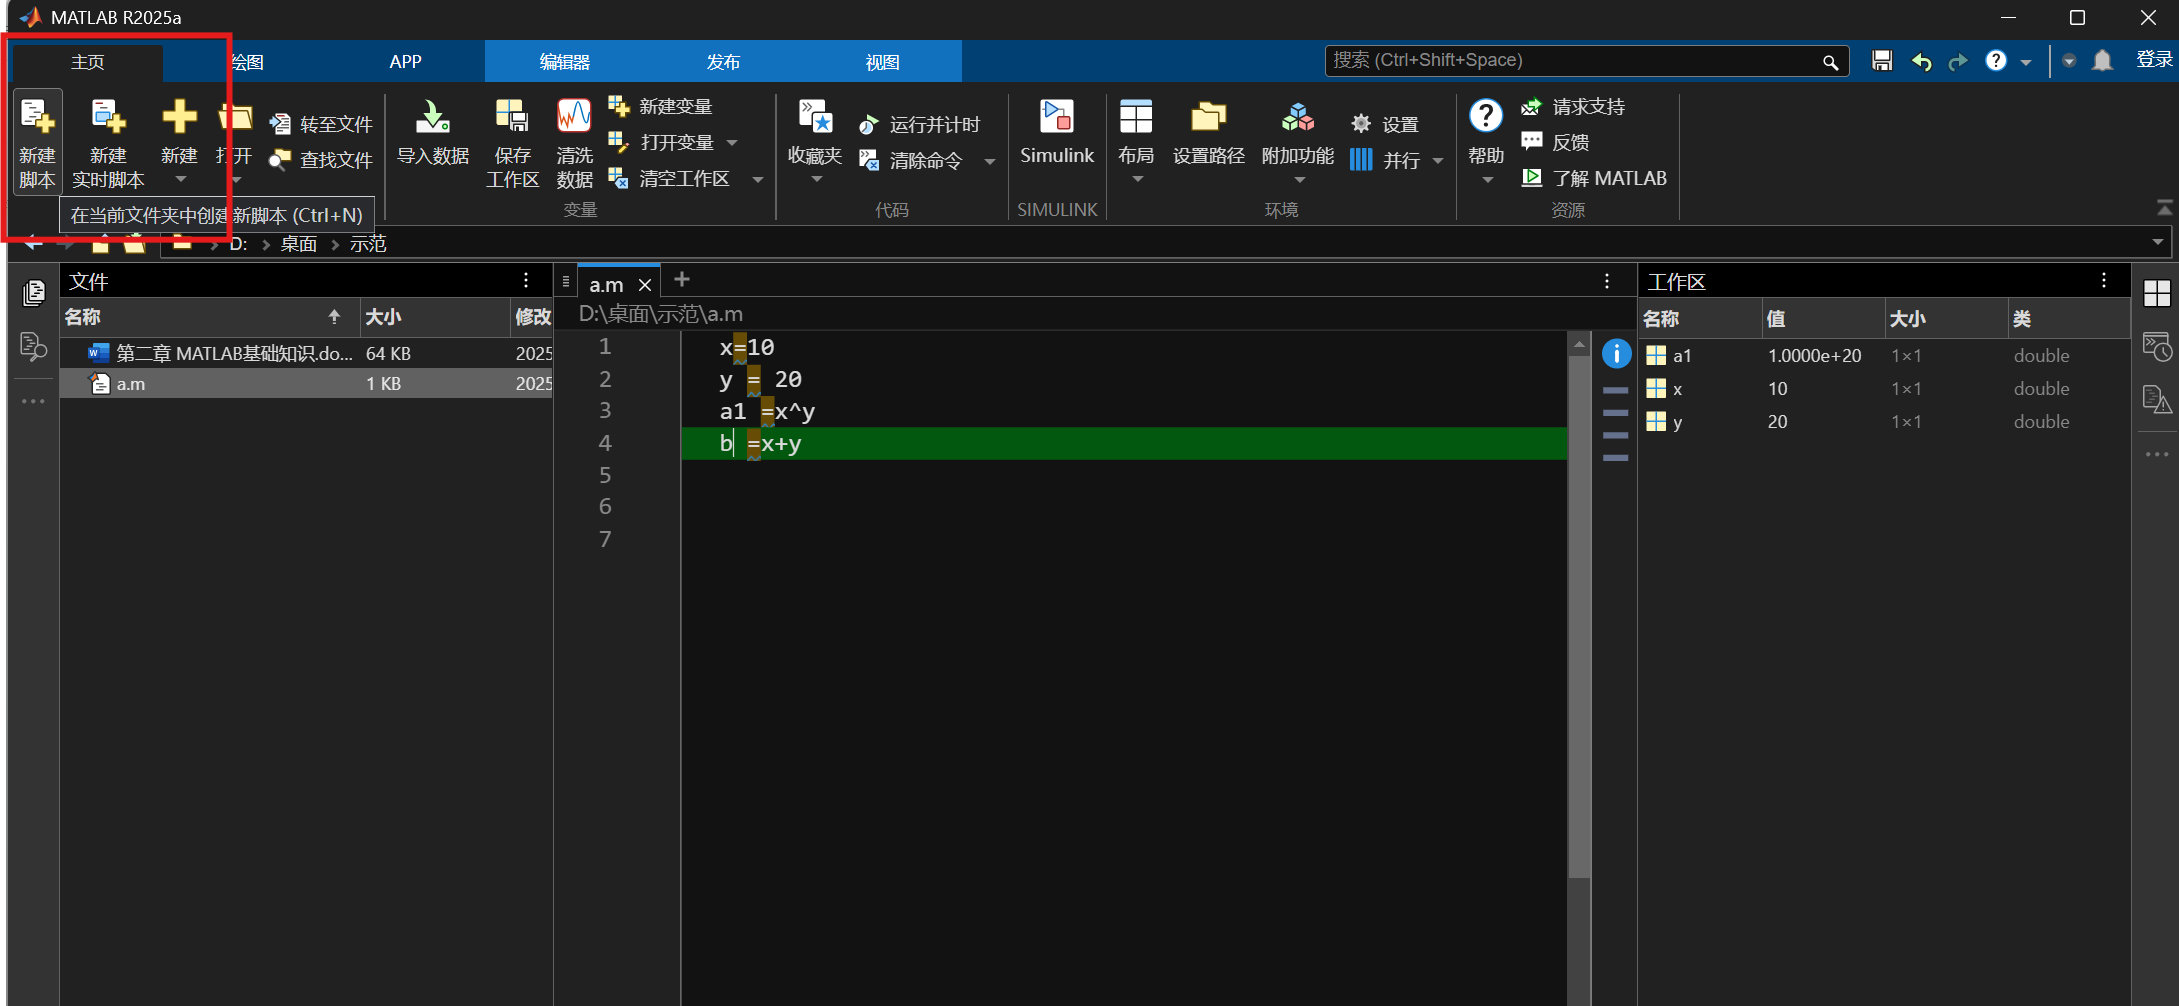2179x1006 pixels.
Task: Click the Add-Ons (附加功能) icon
Action: click(1298, 117)
